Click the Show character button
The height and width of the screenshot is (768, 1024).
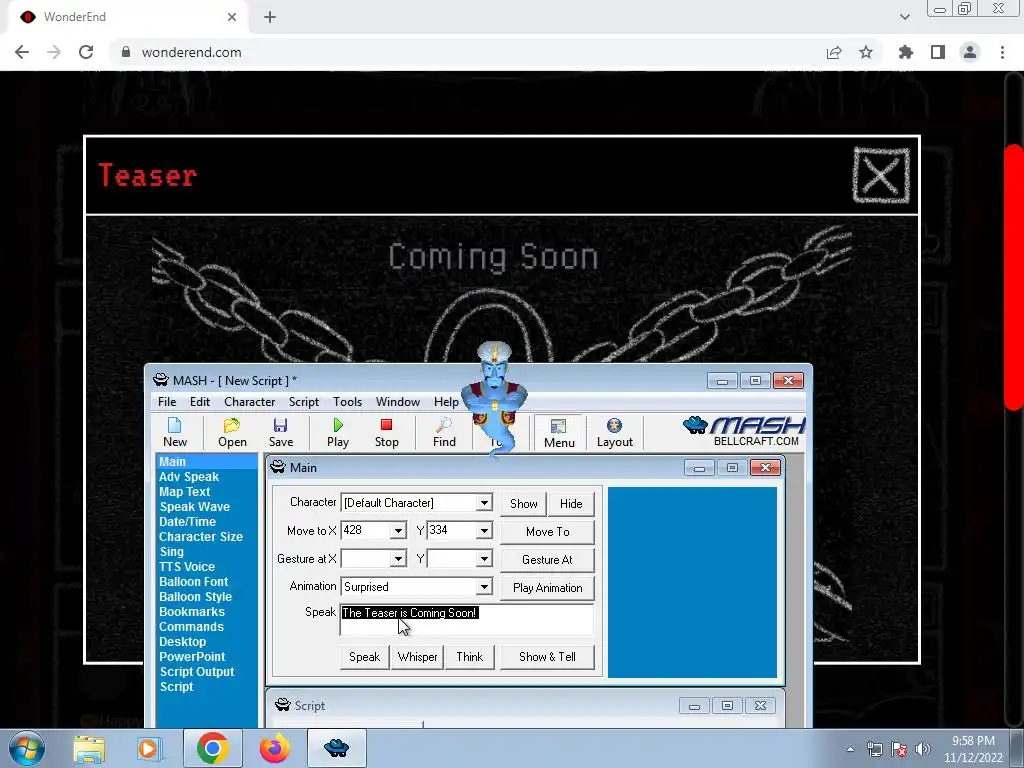pos(523,504)
